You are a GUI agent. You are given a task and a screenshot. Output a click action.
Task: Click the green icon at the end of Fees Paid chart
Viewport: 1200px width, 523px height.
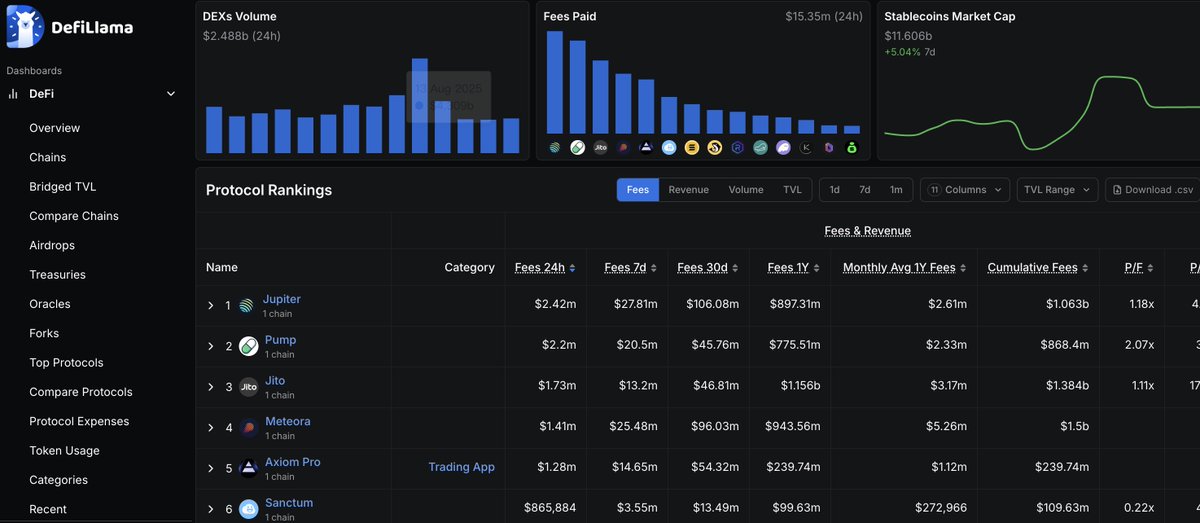click(851, 147)
